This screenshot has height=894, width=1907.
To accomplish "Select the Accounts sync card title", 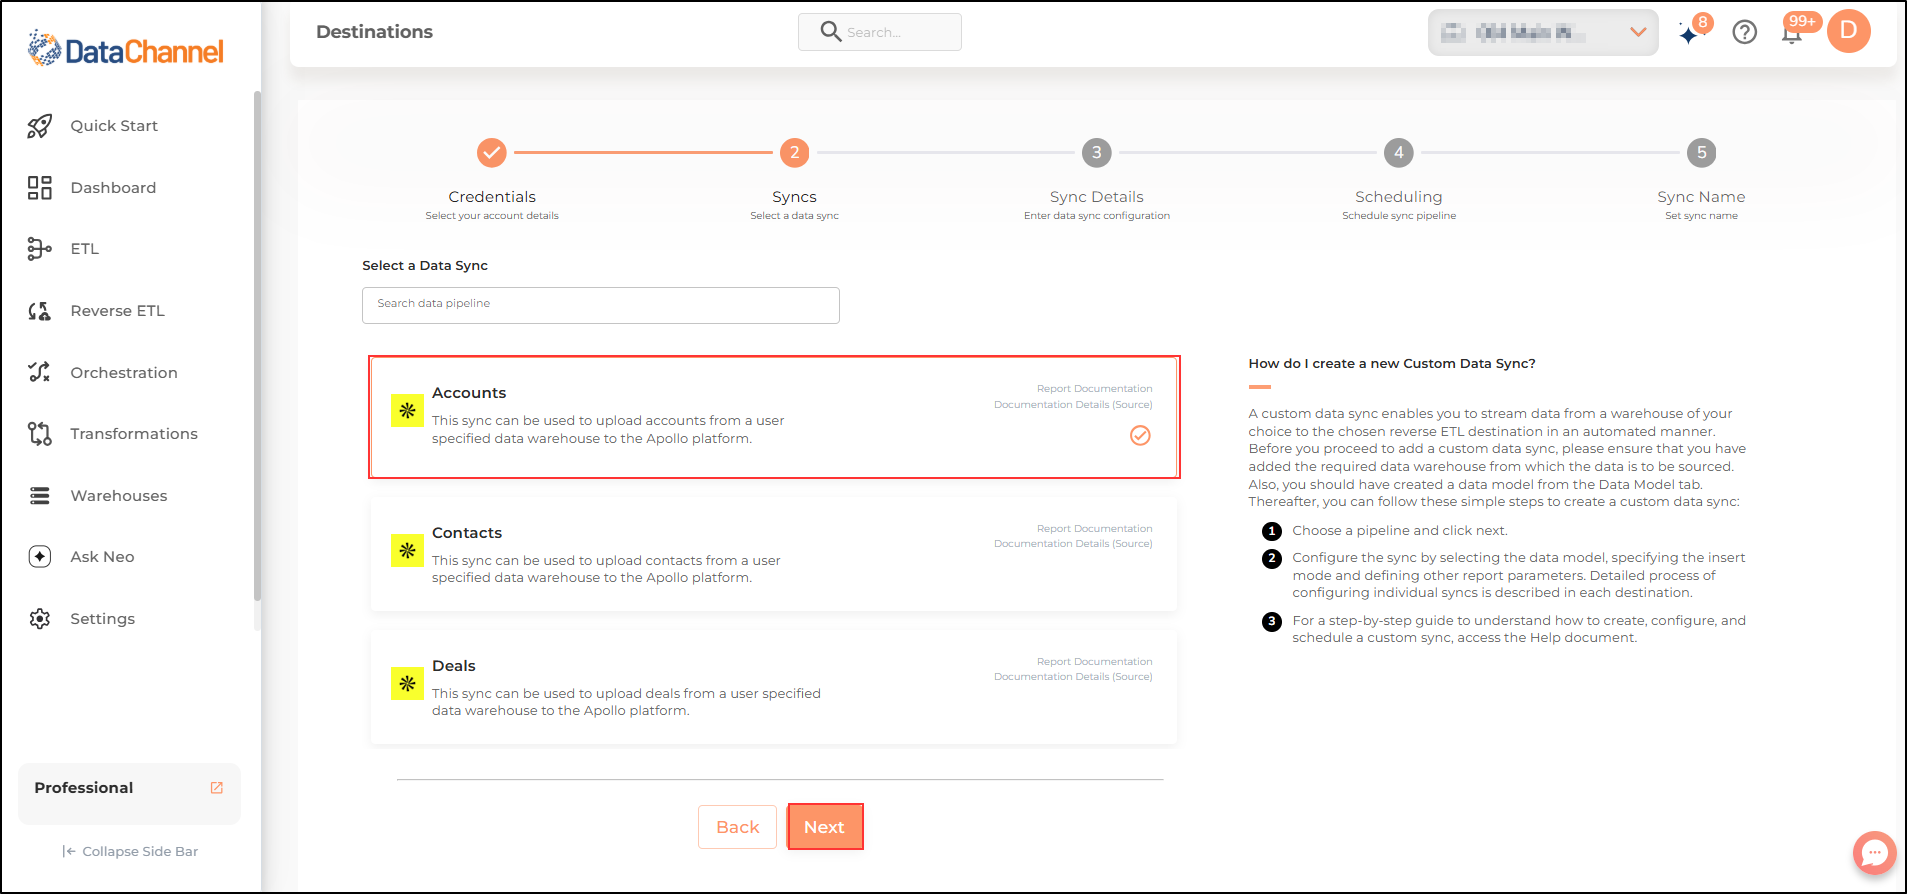I will 469,393.
